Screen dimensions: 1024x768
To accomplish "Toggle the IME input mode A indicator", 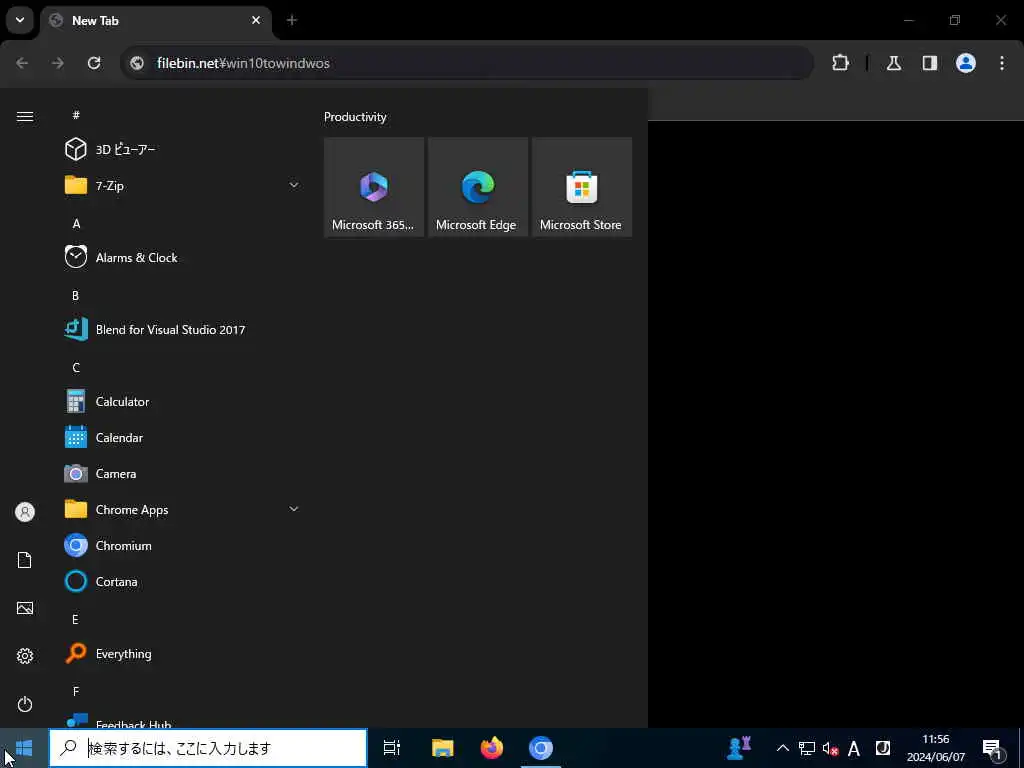I will (854, 748).
